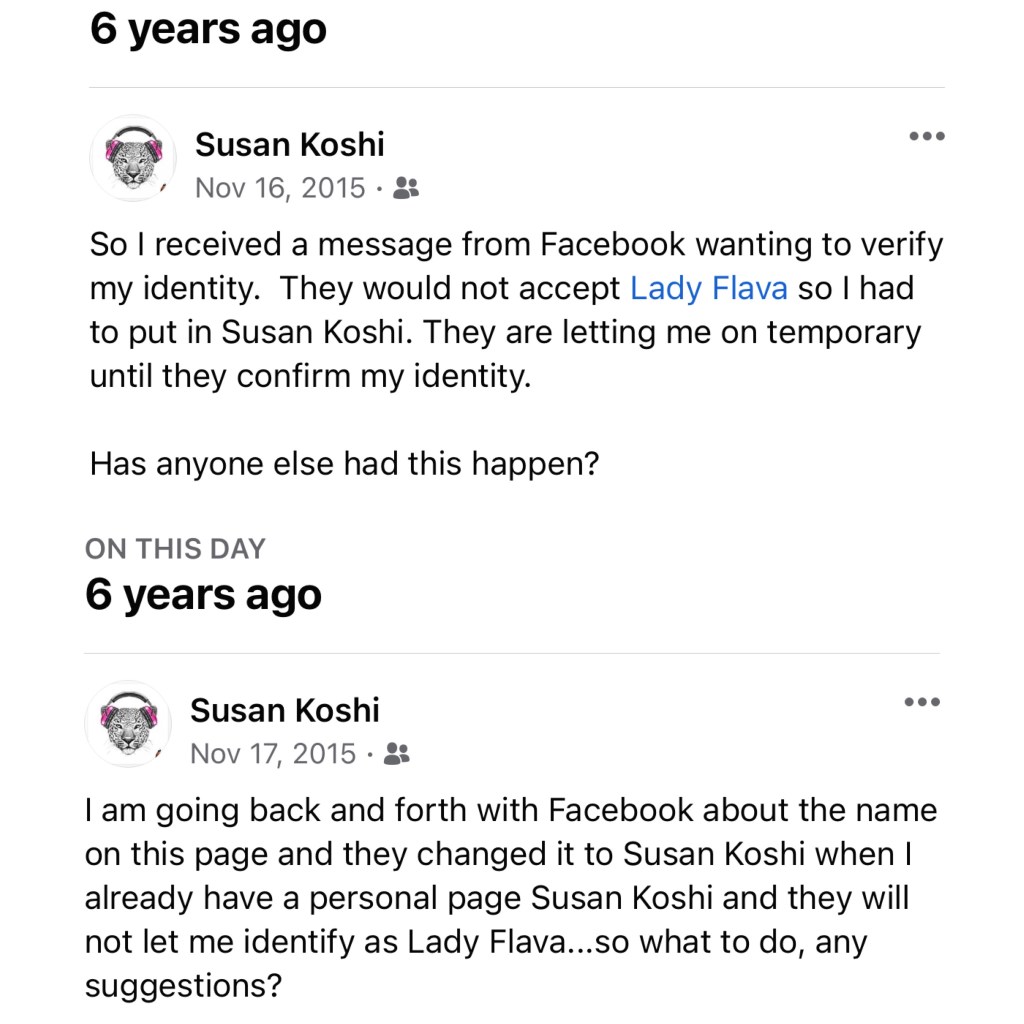The height and width of the screenshot is (1024, 1024).
Task: Tap the "I am going back and forth" opening line
Action: (511, 810)
